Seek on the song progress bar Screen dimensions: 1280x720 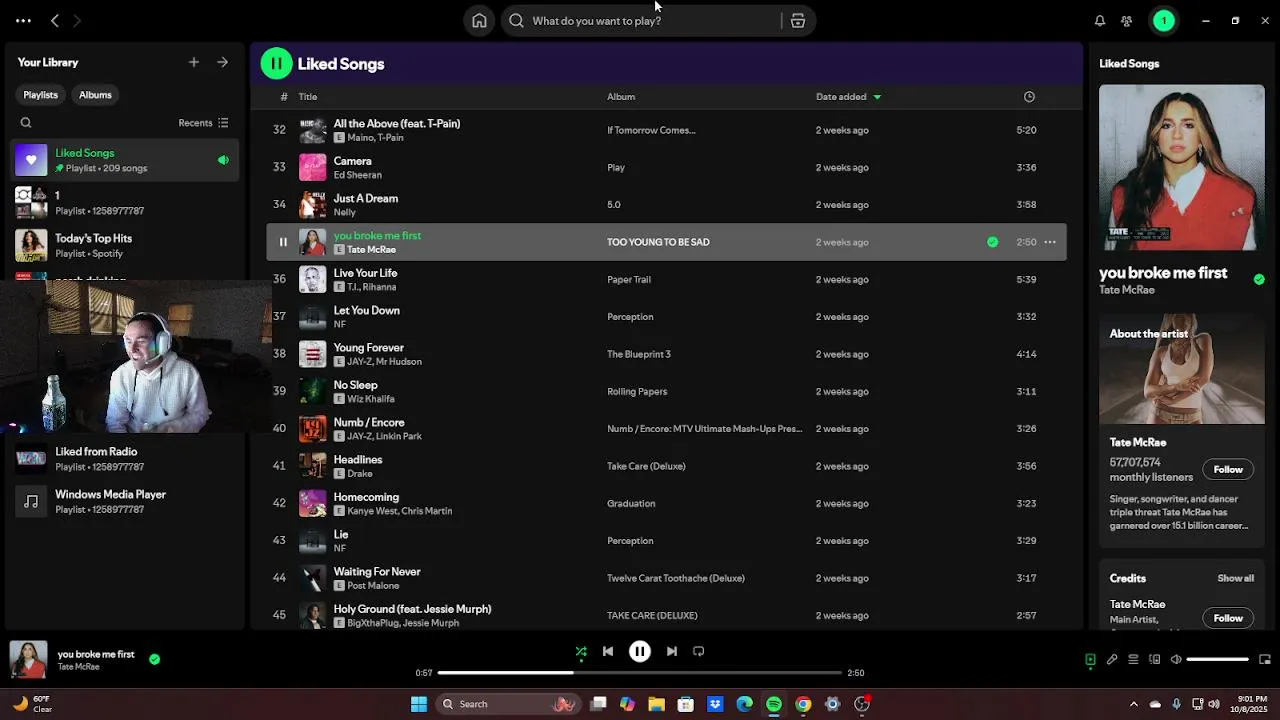click(640, 673)
